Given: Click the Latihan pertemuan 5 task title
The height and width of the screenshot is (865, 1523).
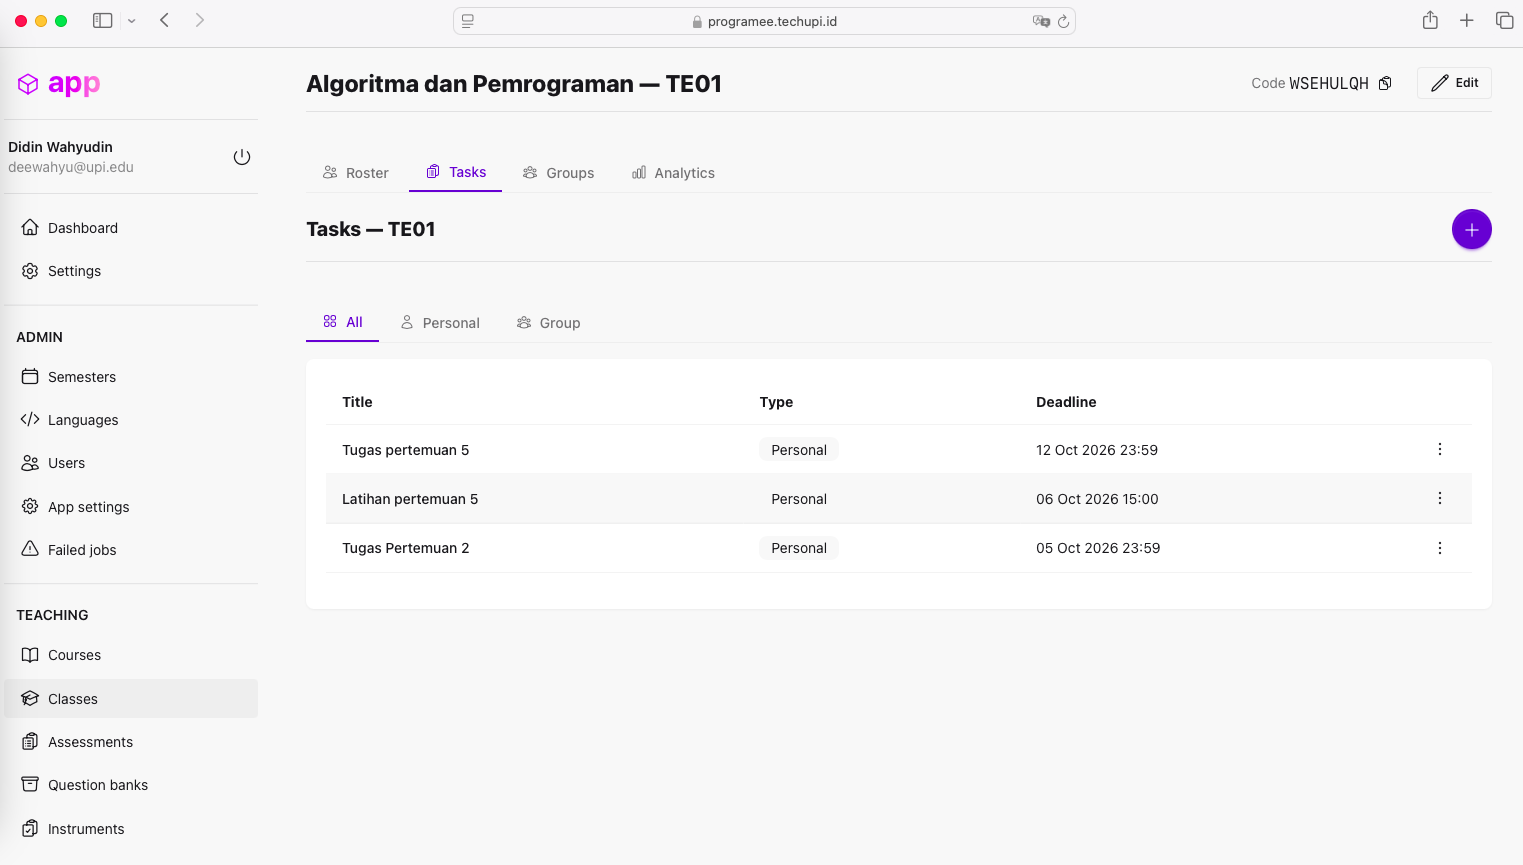Looking at the screenshot, I should pos(410,499).
